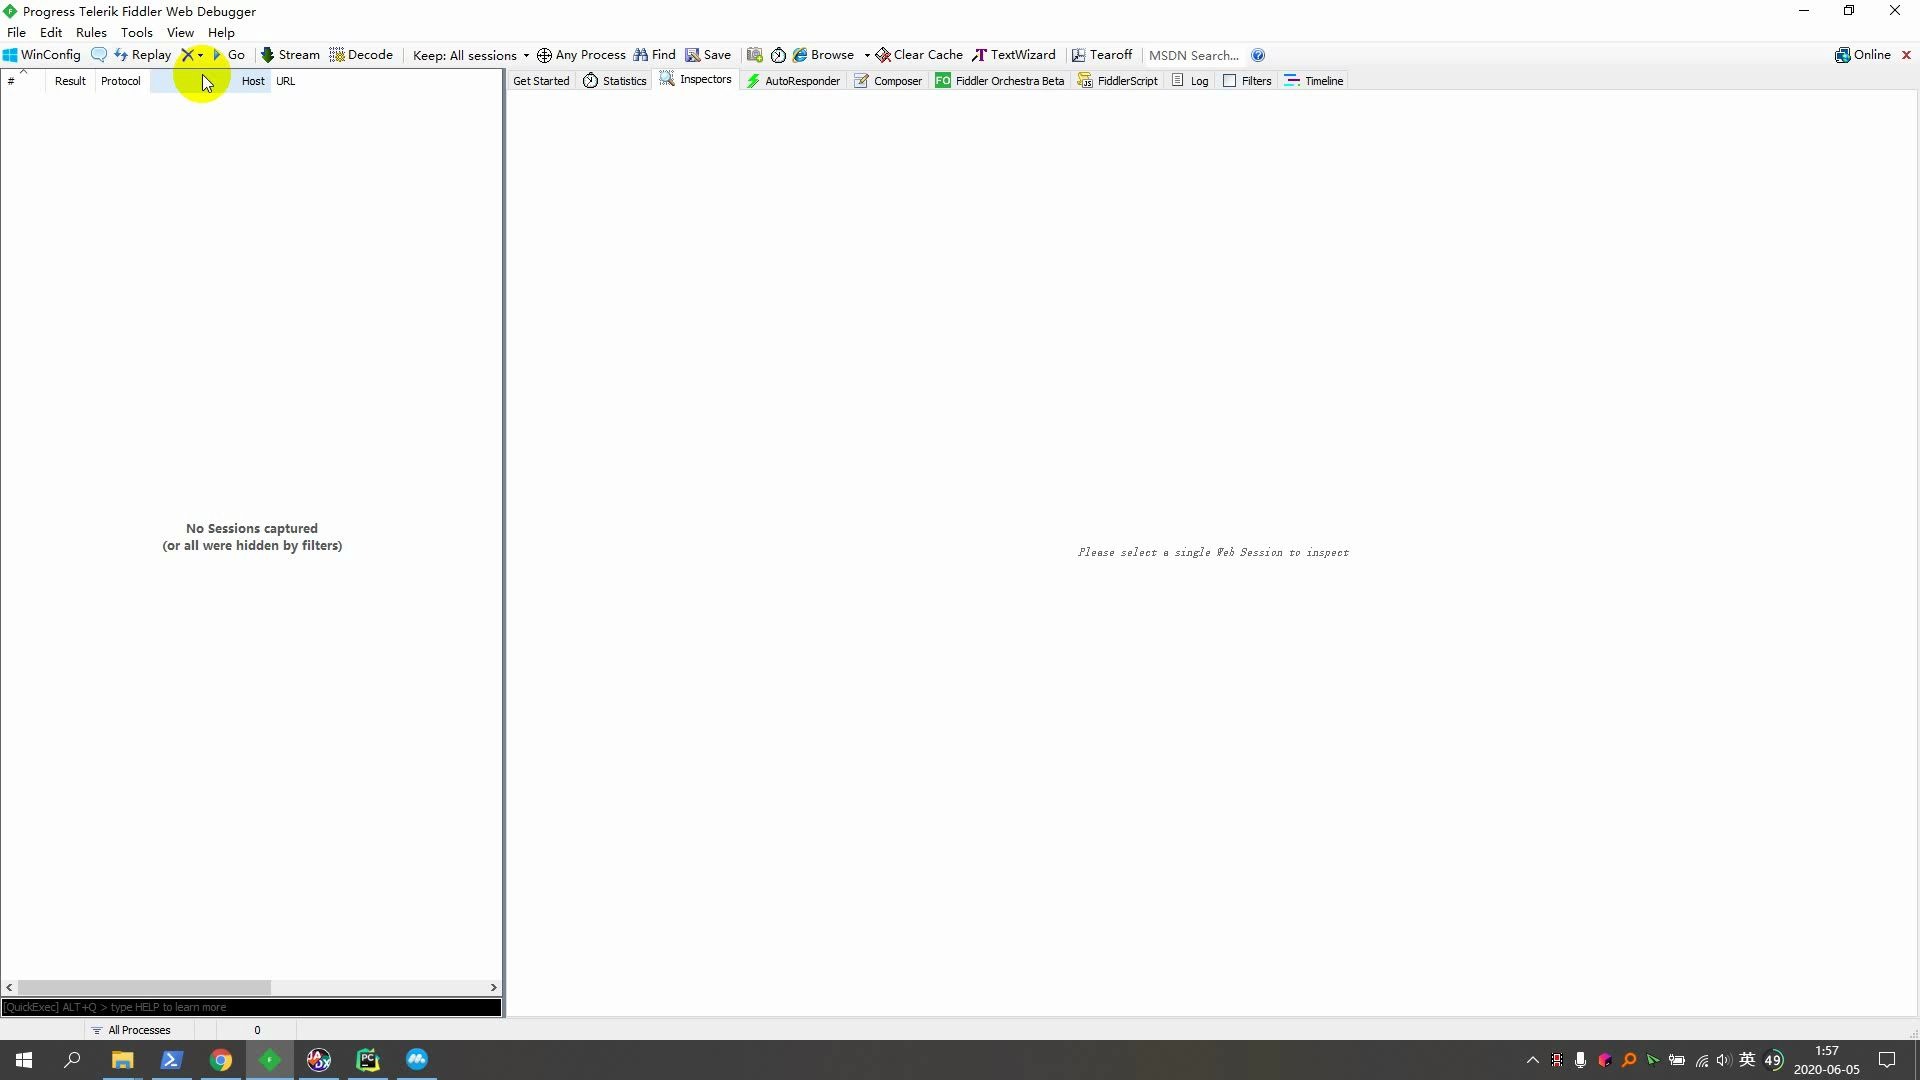This screenshot has height=1080, width=1920.
Task: Click the blue help question icon
Action: 1258,55
